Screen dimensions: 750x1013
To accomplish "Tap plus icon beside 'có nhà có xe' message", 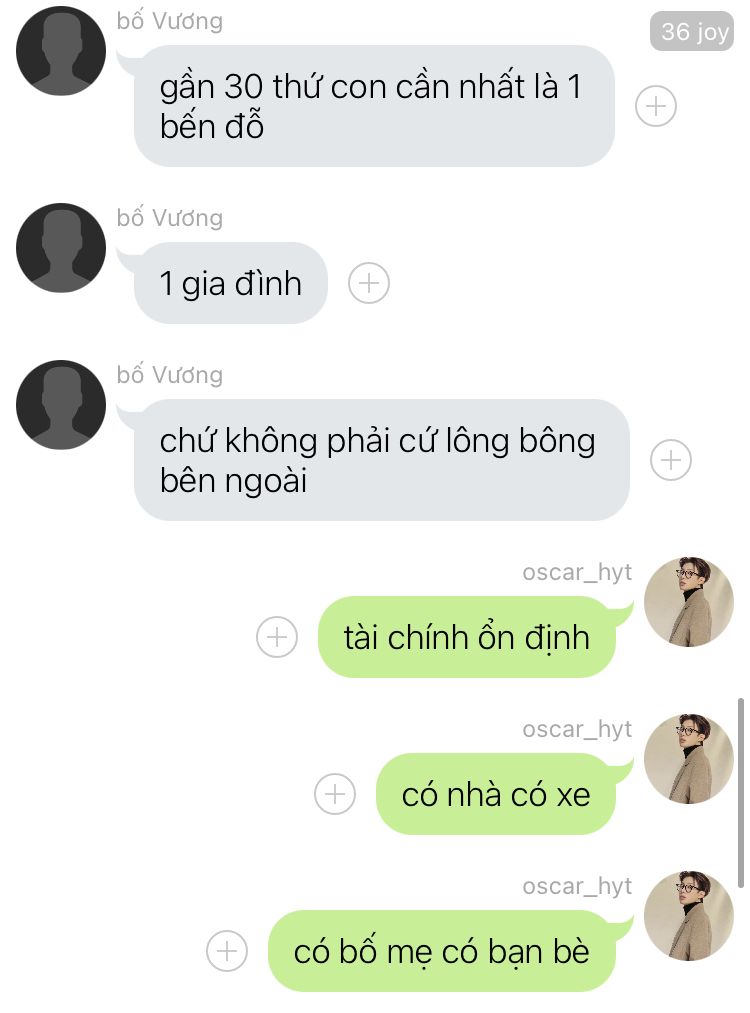I will [x=335, y=794].
